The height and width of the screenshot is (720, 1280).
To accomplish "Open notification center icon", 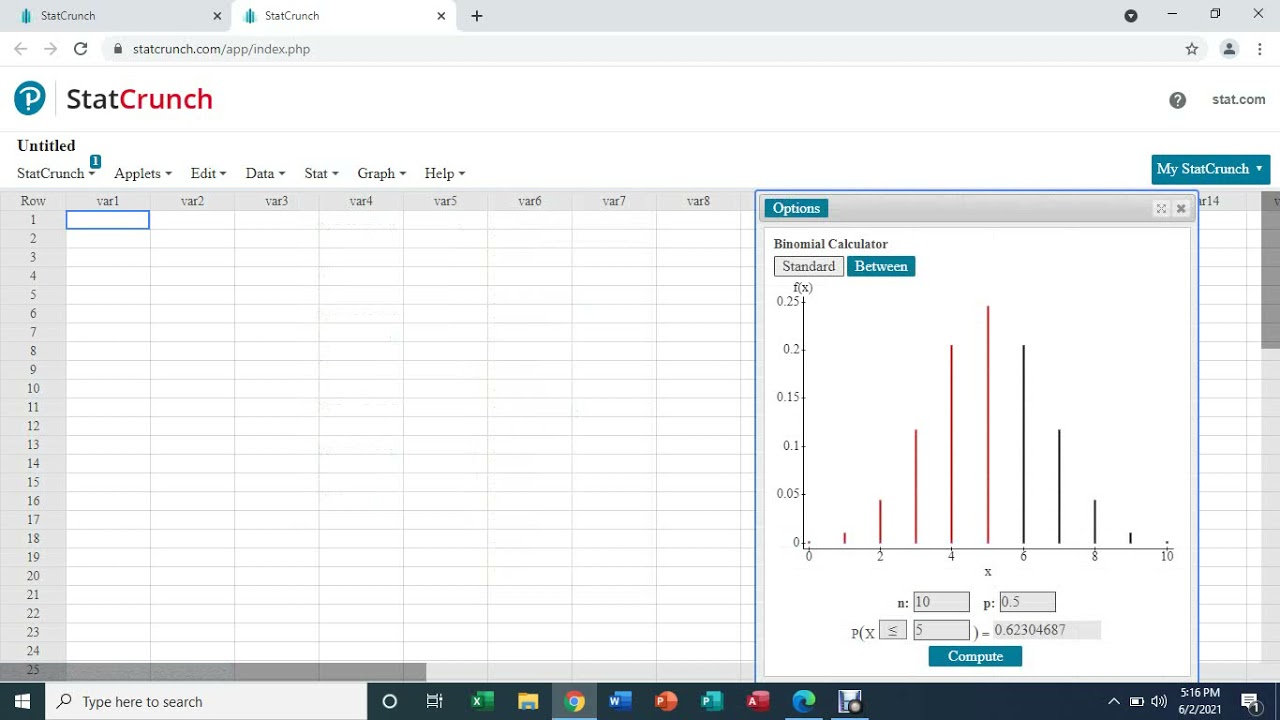I will 1249,701.
